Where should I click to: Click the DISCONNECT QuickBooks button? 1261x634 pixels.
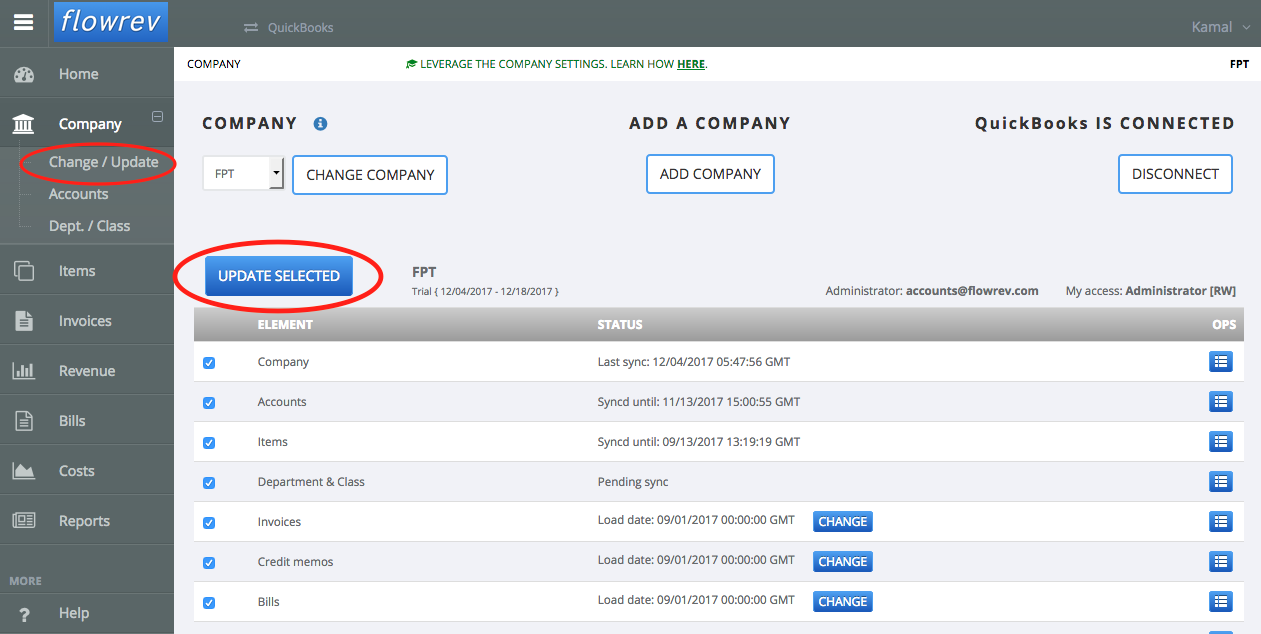[x=1175, y=174]
